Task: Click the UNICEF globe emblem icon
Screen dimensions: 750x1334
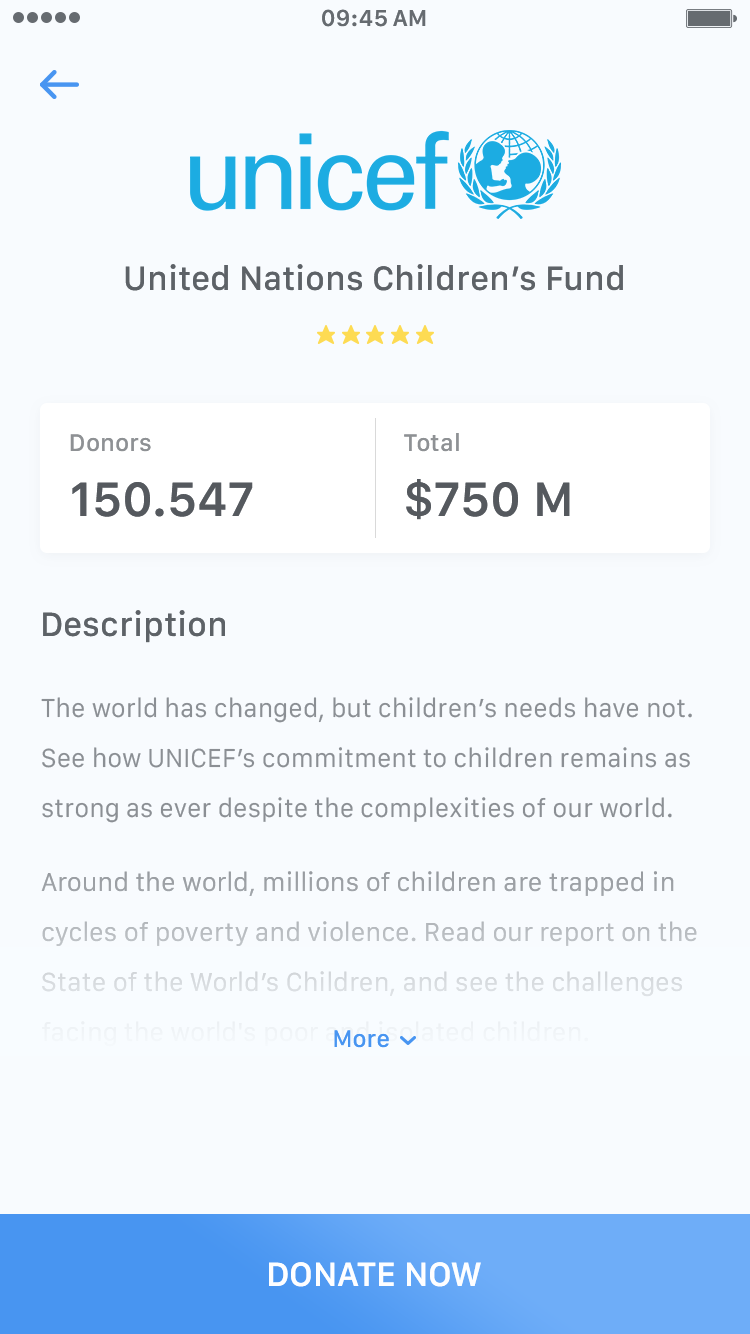Action: pos(509,175)
